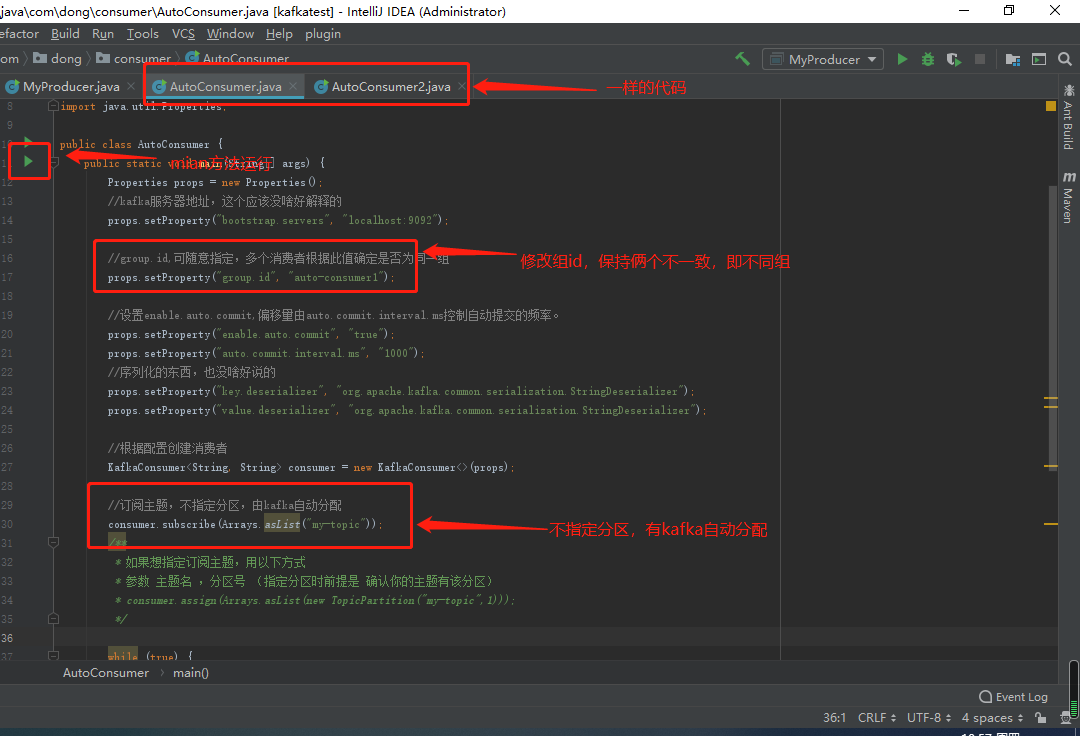Collapse fold marker at comment end line 35
Image resolution: width=1080 pixels, height=736 pixels.
coord(53,618)
